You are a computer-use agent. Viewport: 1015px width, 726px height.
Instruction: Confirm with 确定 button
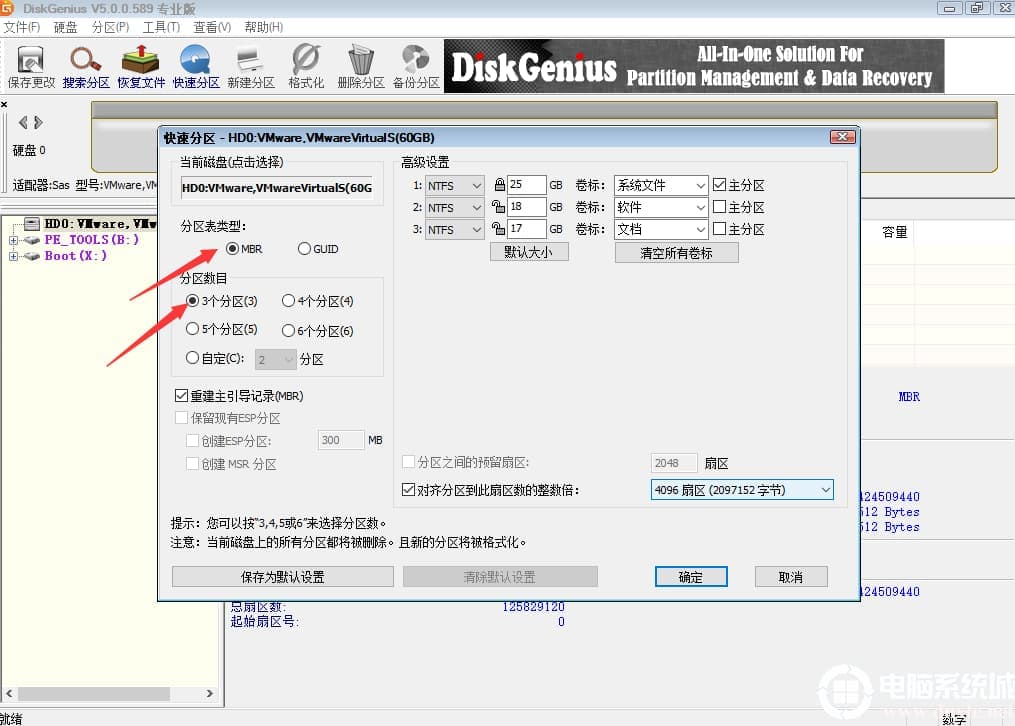(x=691, y=577)
